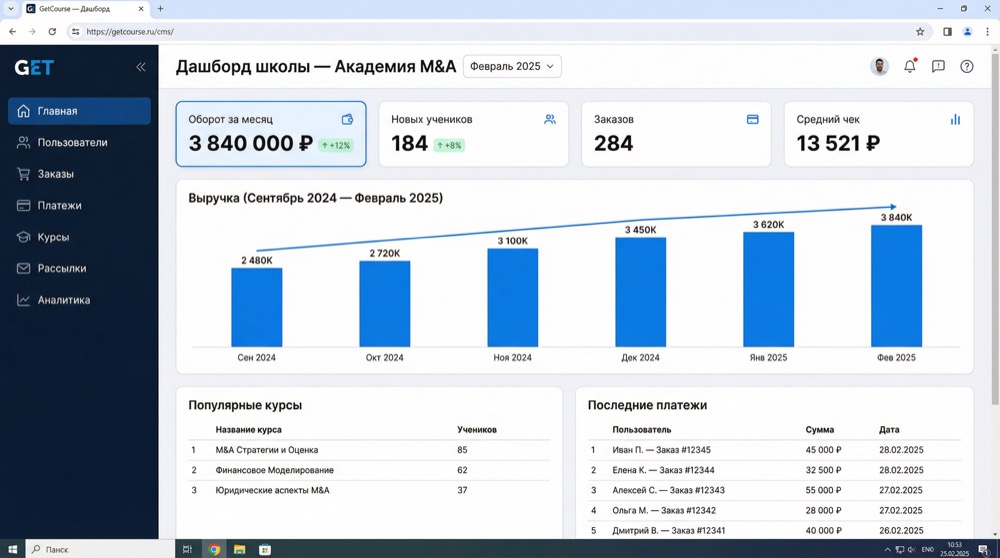Viewport: 1000px width, 558px height.
Task: Open the user profile avatar
Action: (x=879, y=67)
